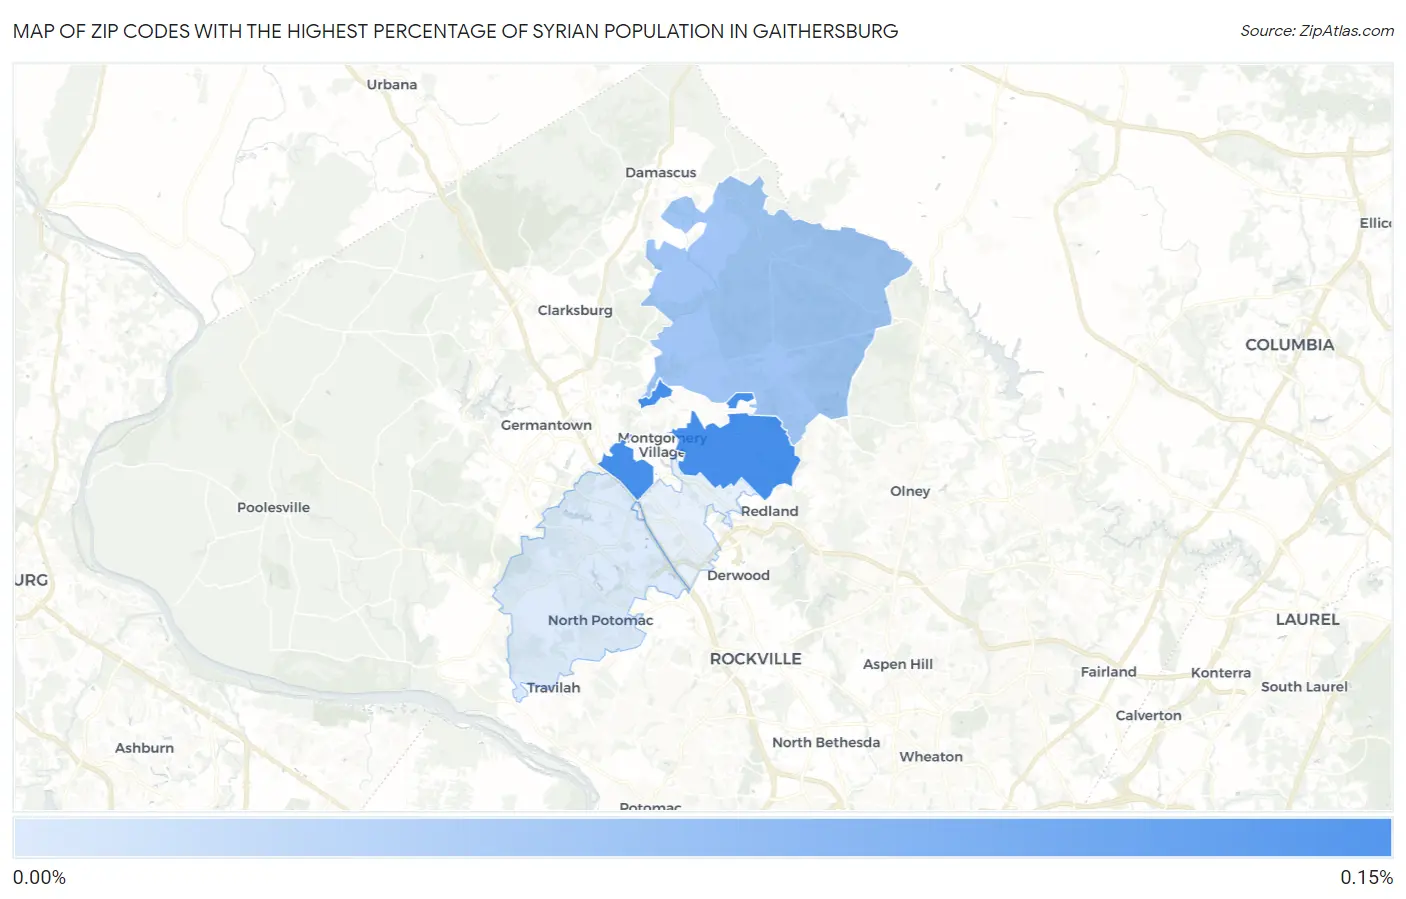
Task: Click the LAUREL city label
Action: [x=1307, y=620]
